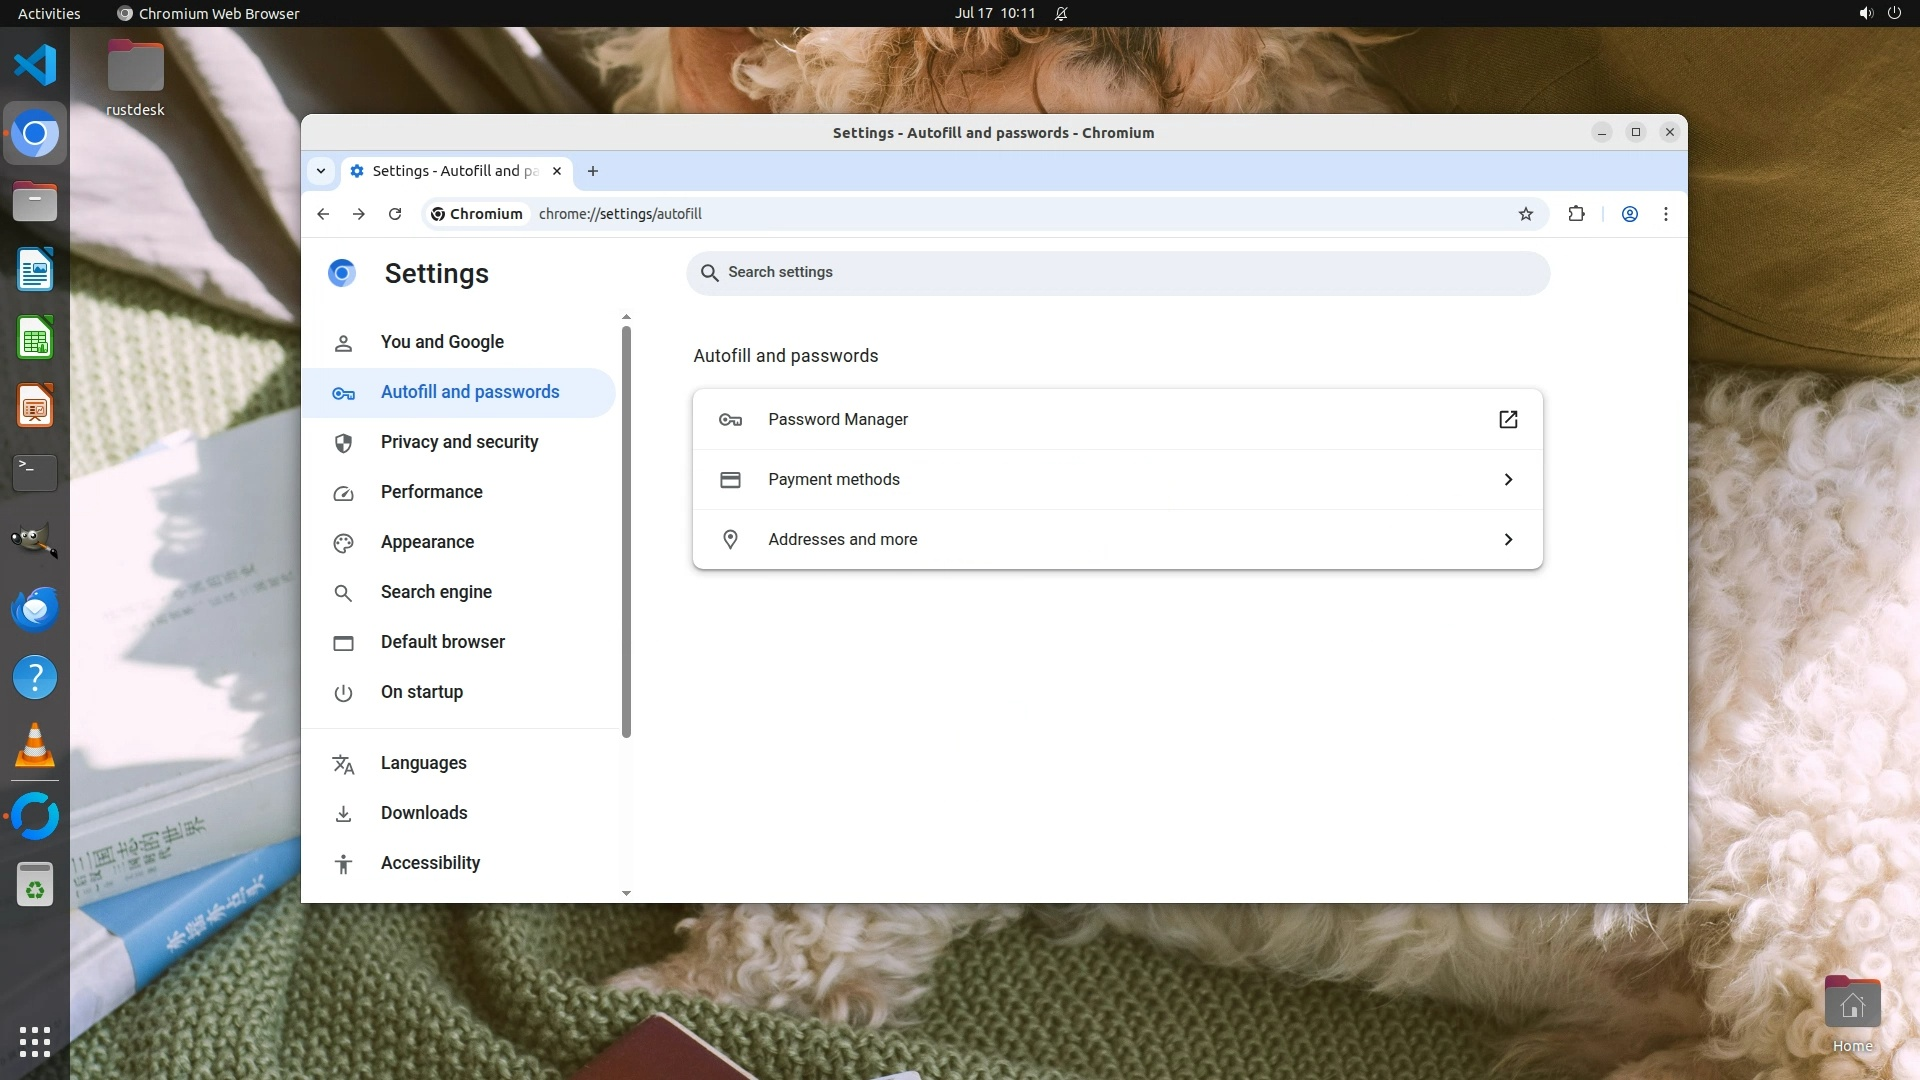Go to Search engine settings
Viewport: 1920px width, 1080px height.
[x=436, y=592]
